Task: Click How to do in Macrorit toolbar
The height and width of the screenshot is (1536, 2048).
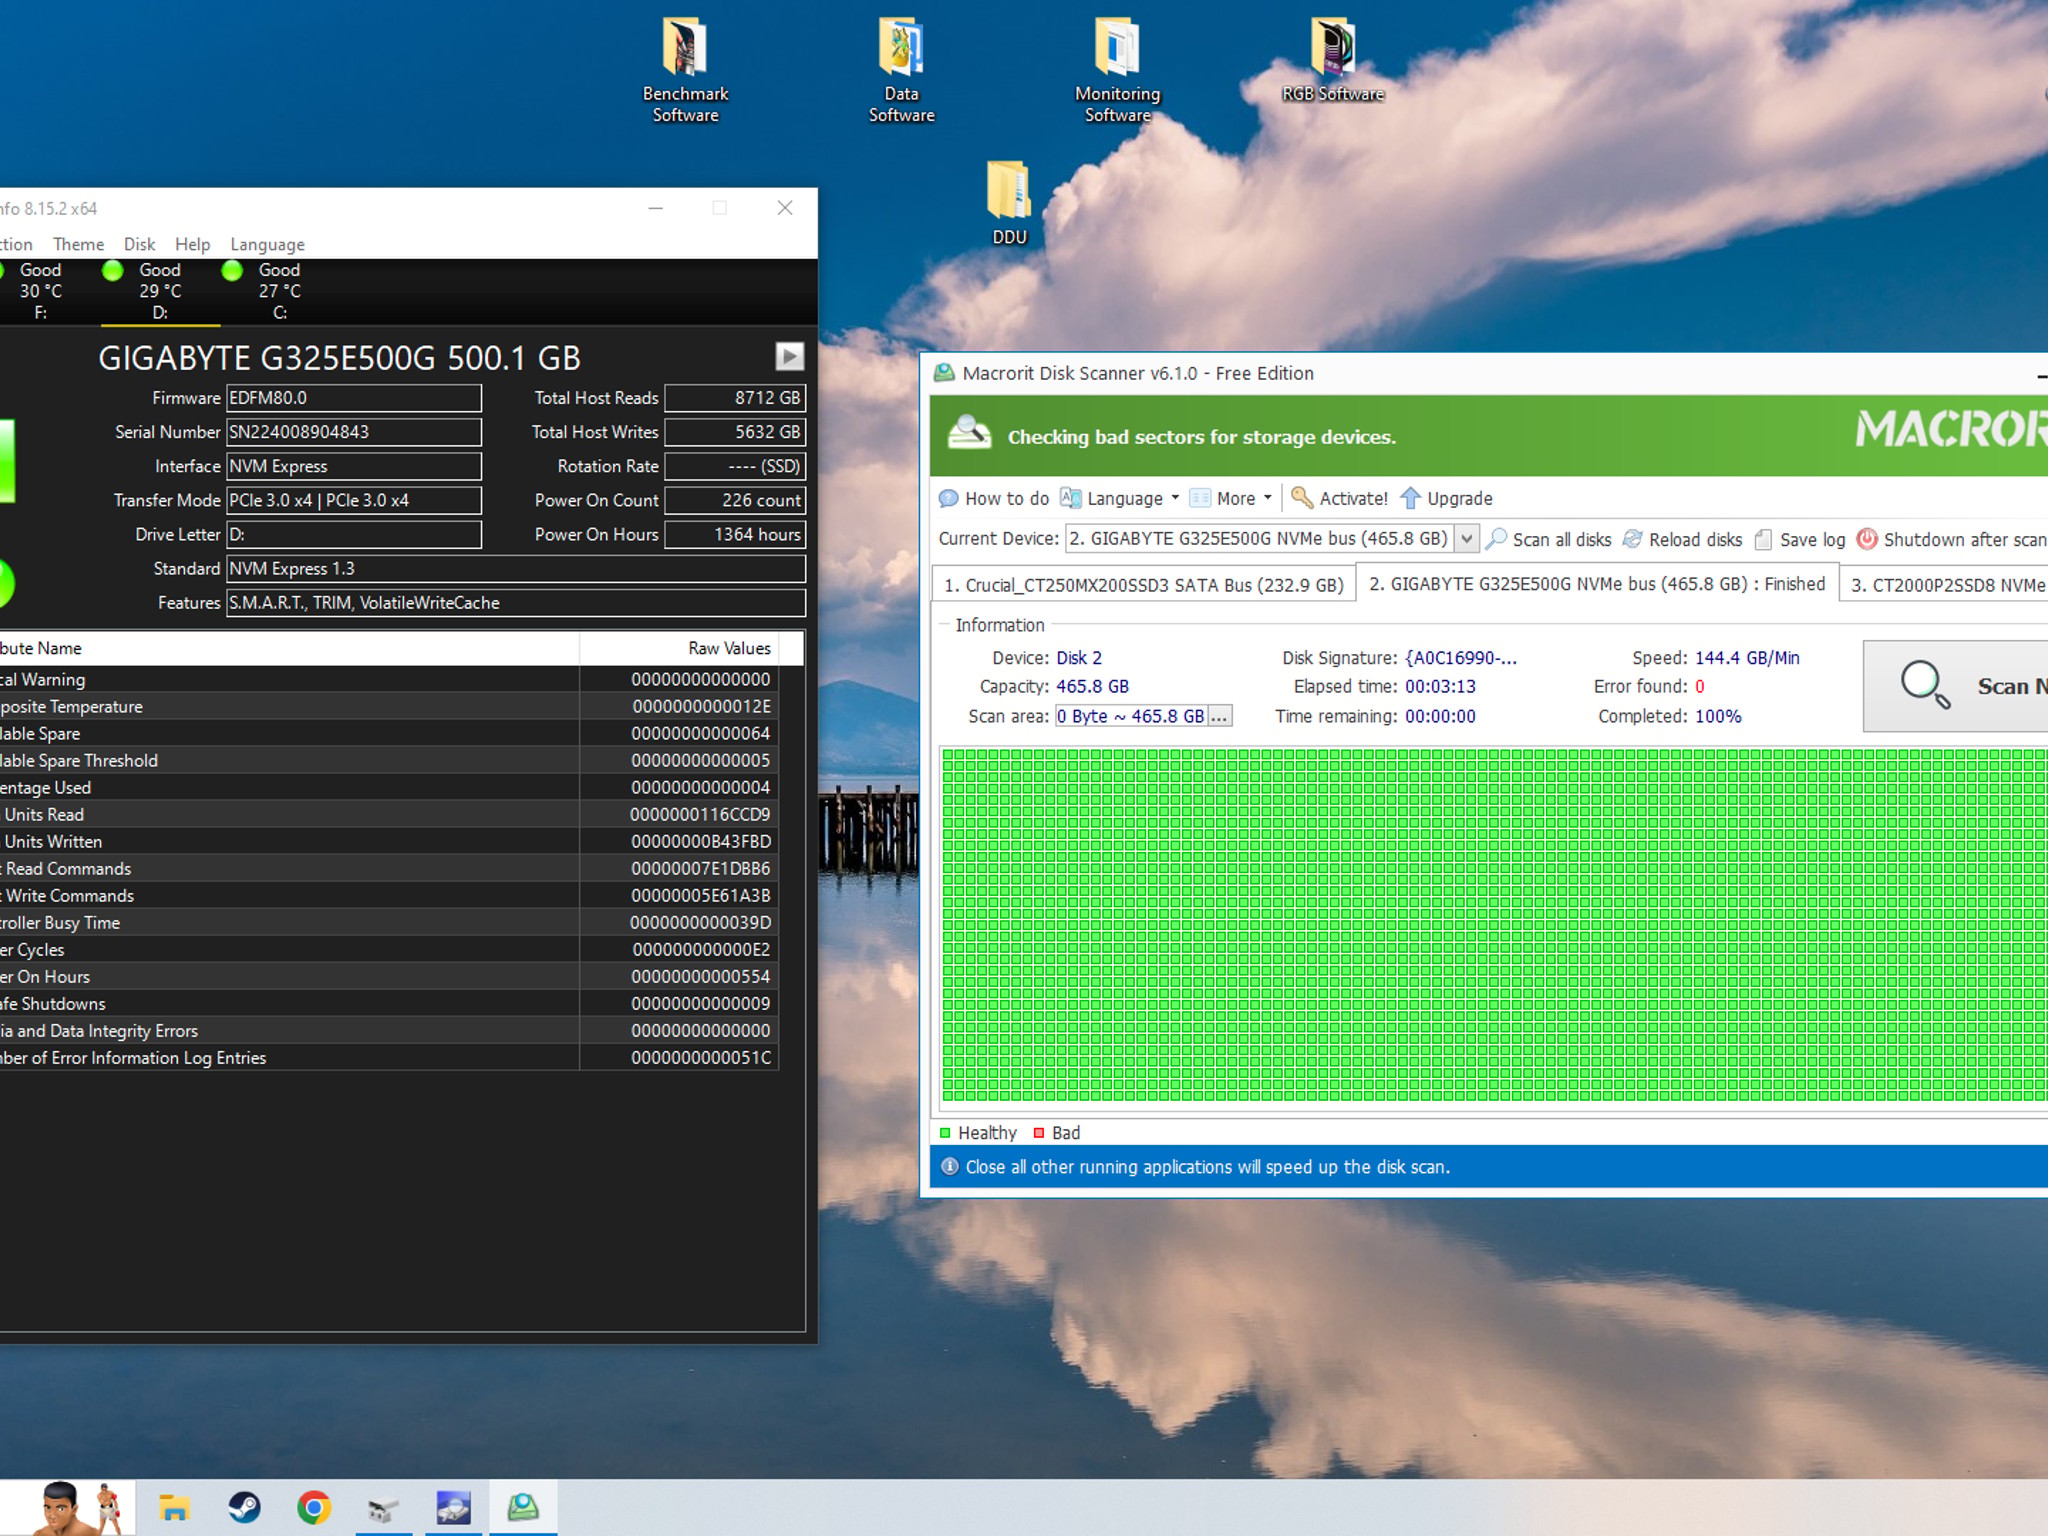Action: [994, 498]
